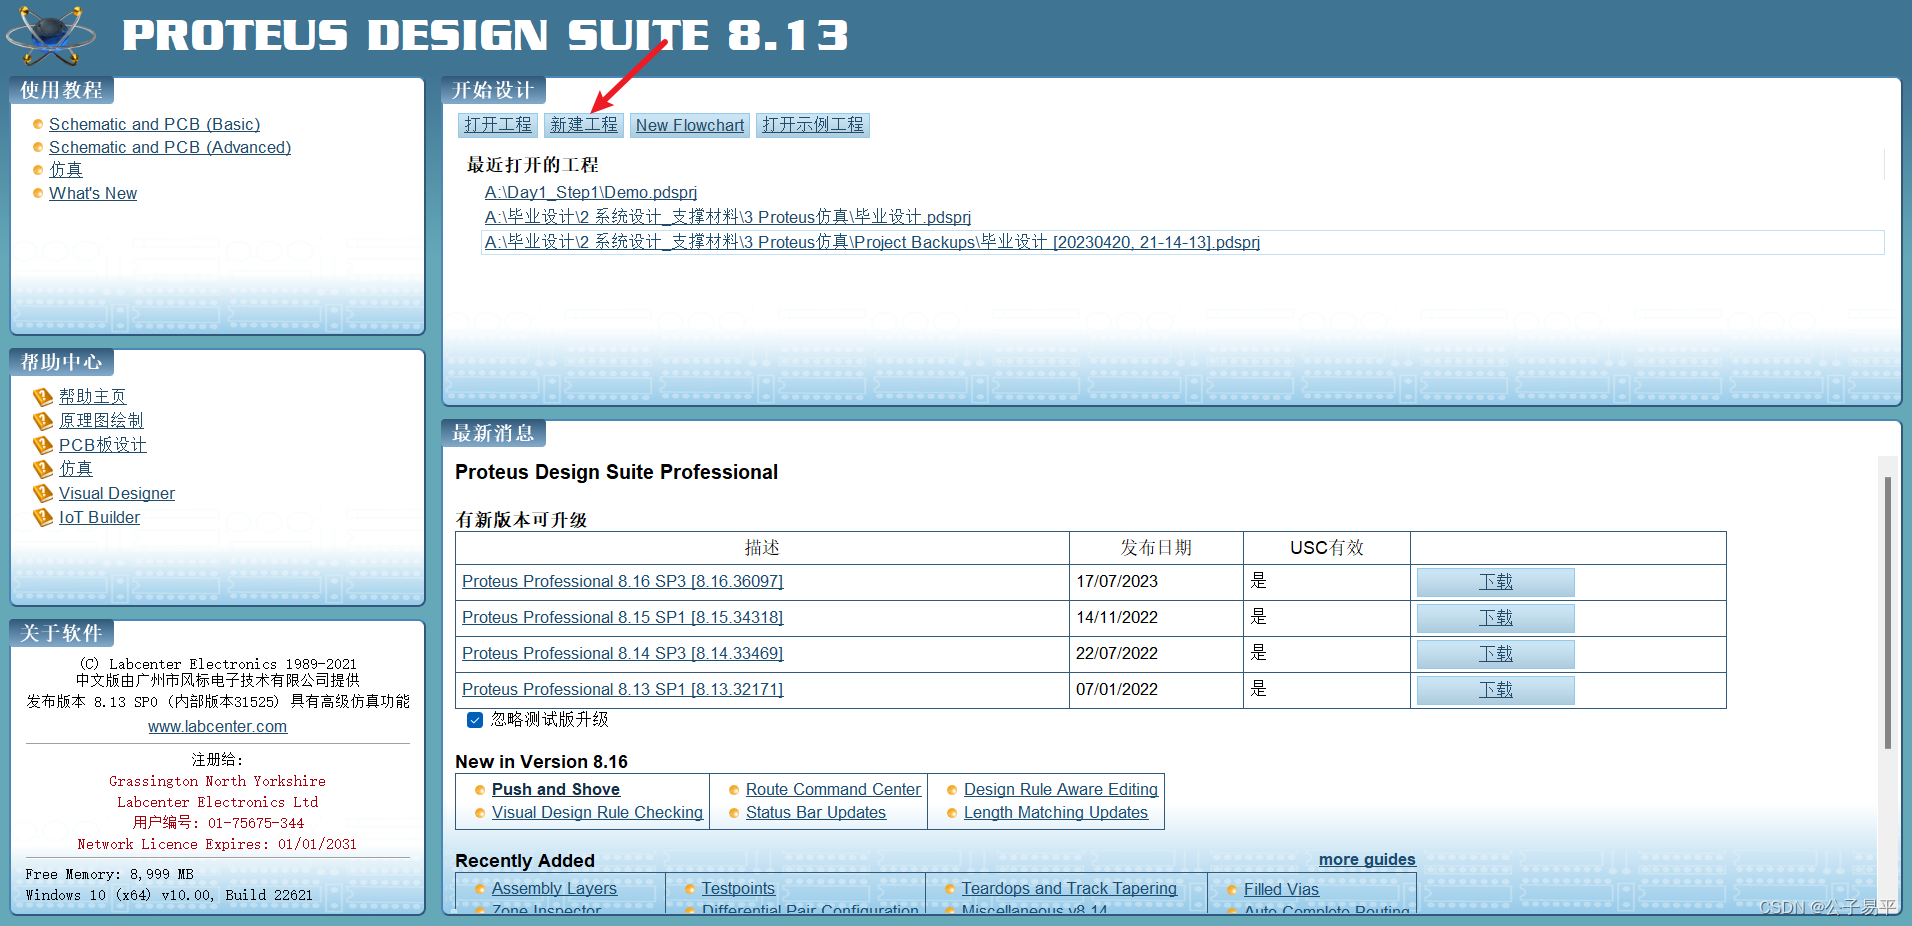Click the book icon beside IoT Builder
1912x926 pixels.
click(43, 517)
